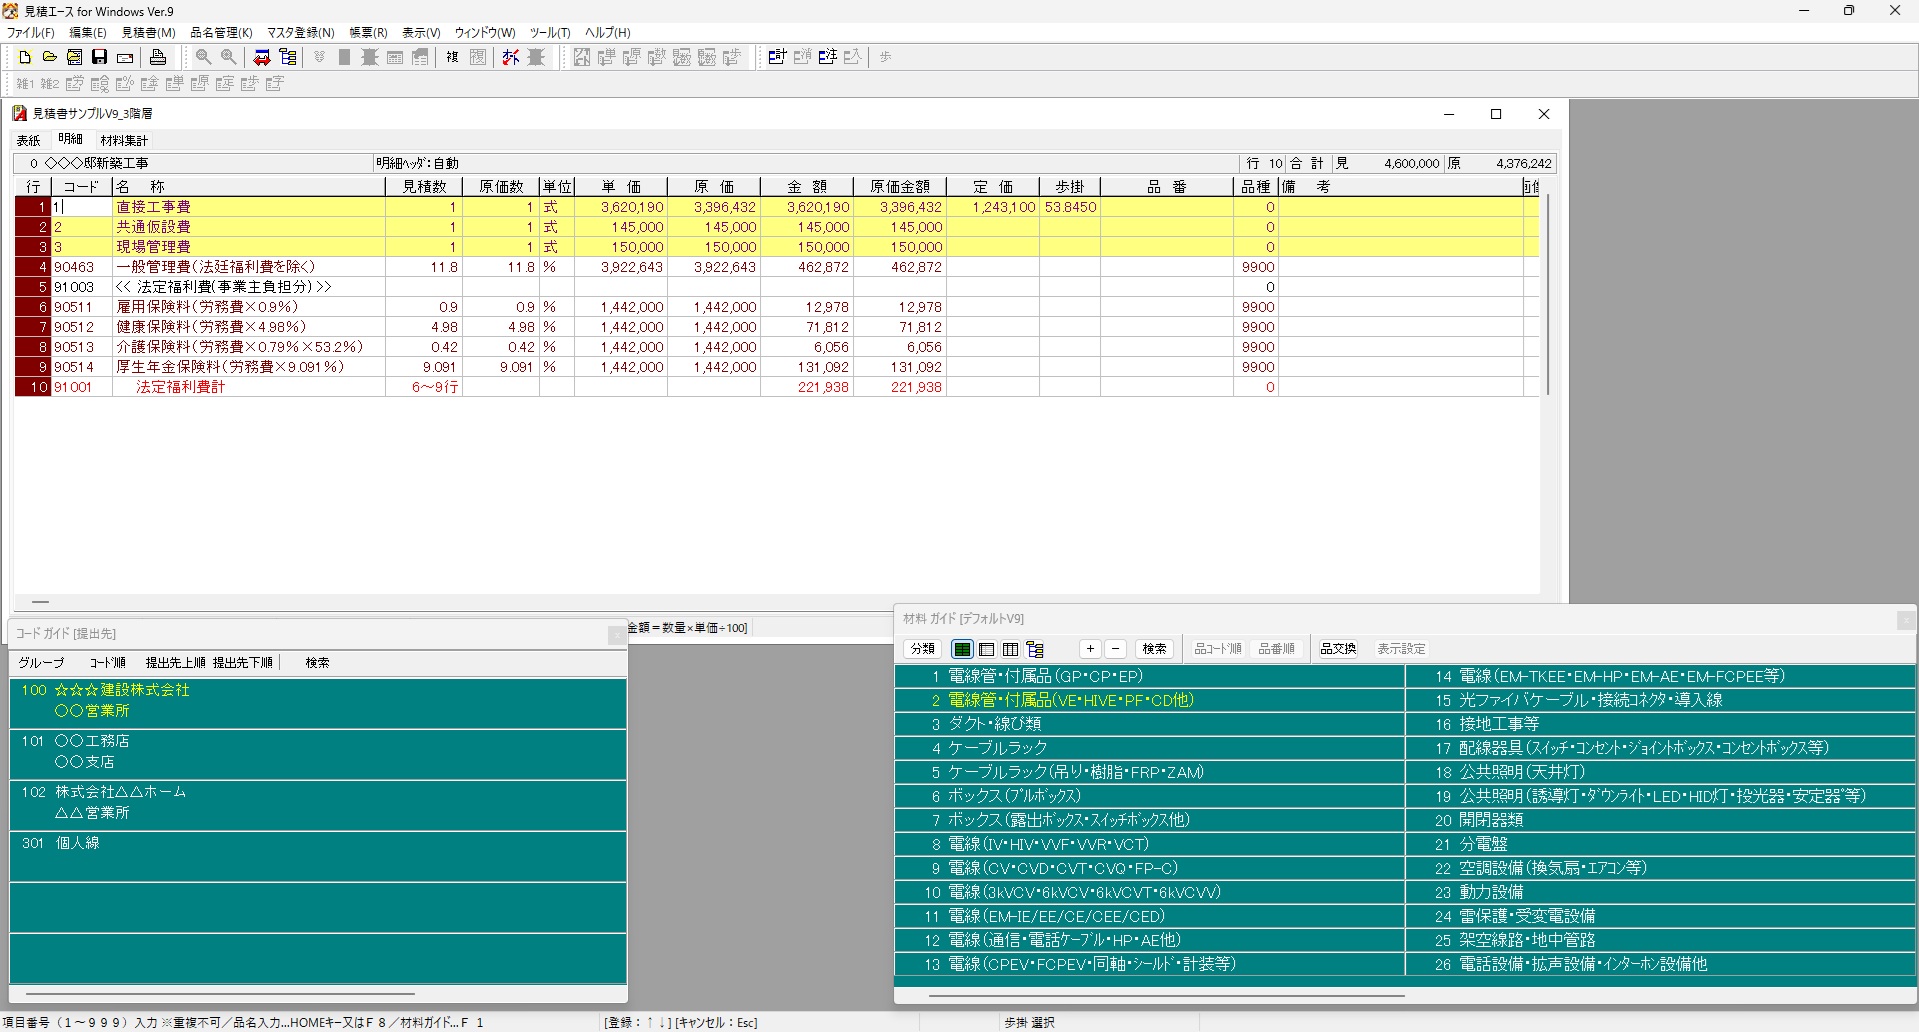Viewport: 1919px width, 1032px height.
Task: Print the estimate with printer icon
Action: pos(158,57)
